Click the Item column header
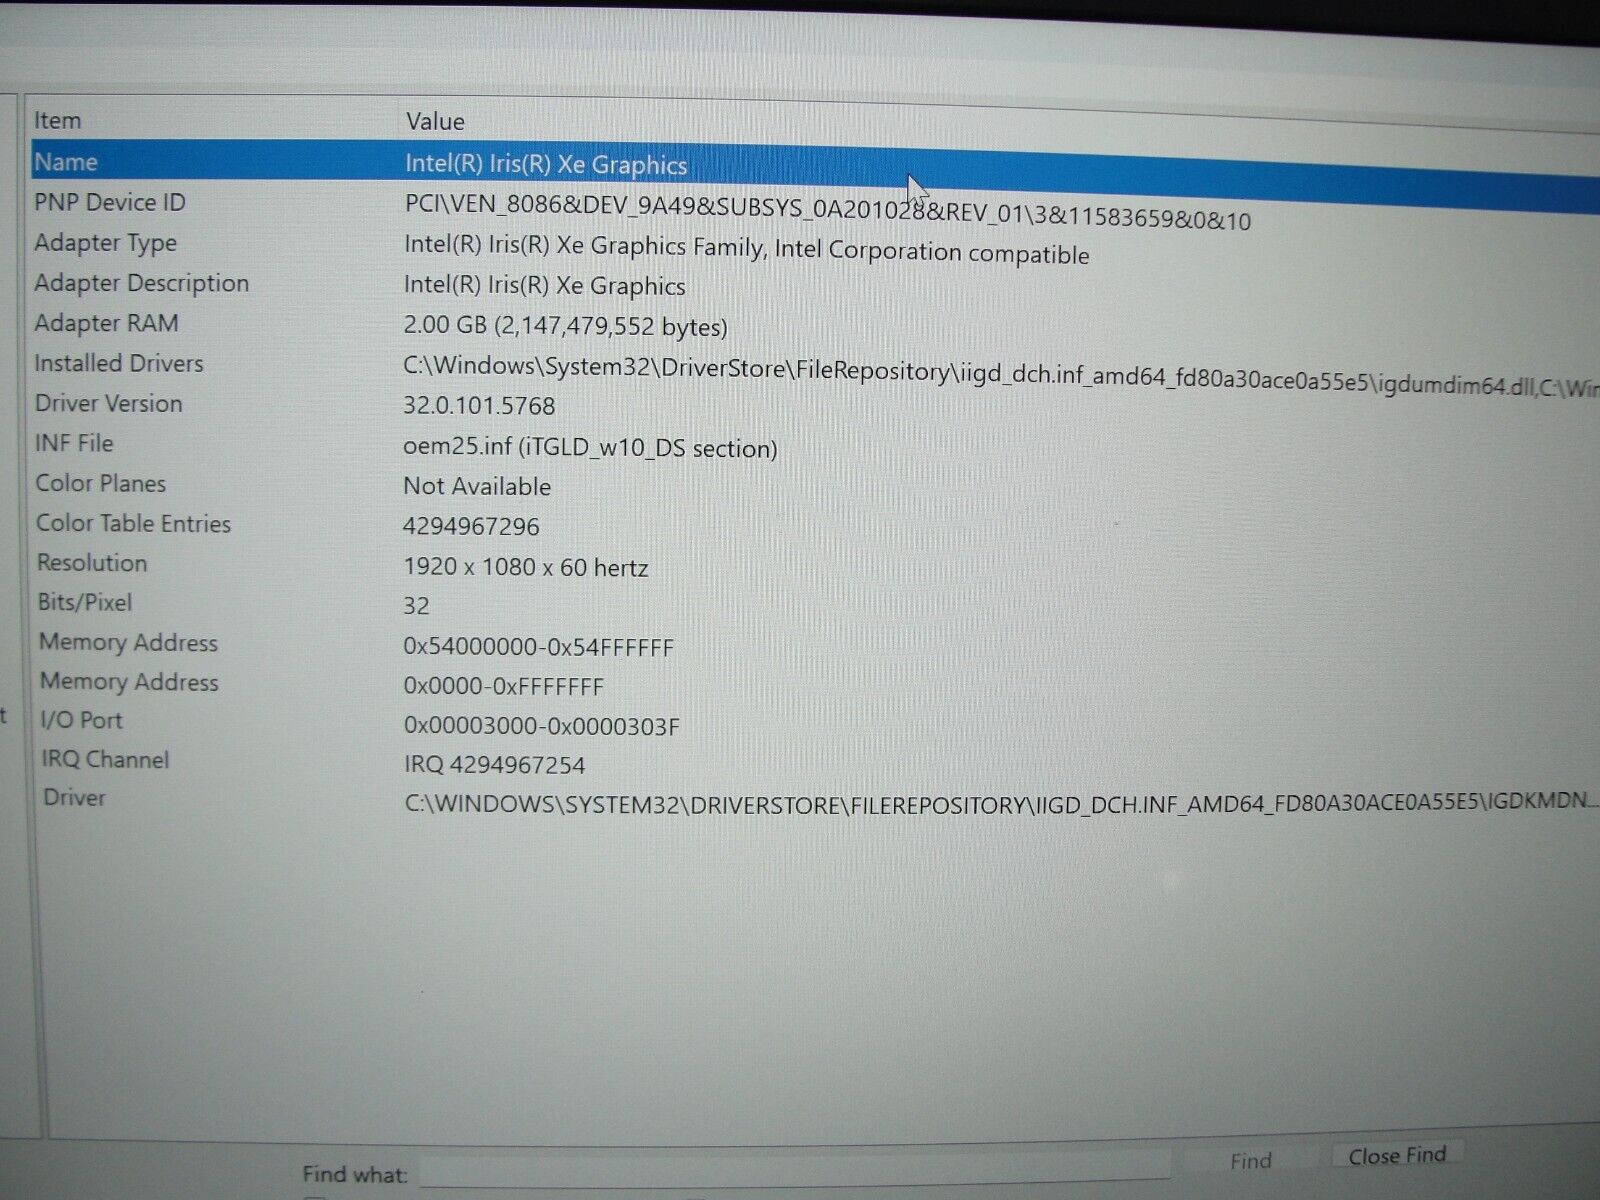 pos(57,121)
